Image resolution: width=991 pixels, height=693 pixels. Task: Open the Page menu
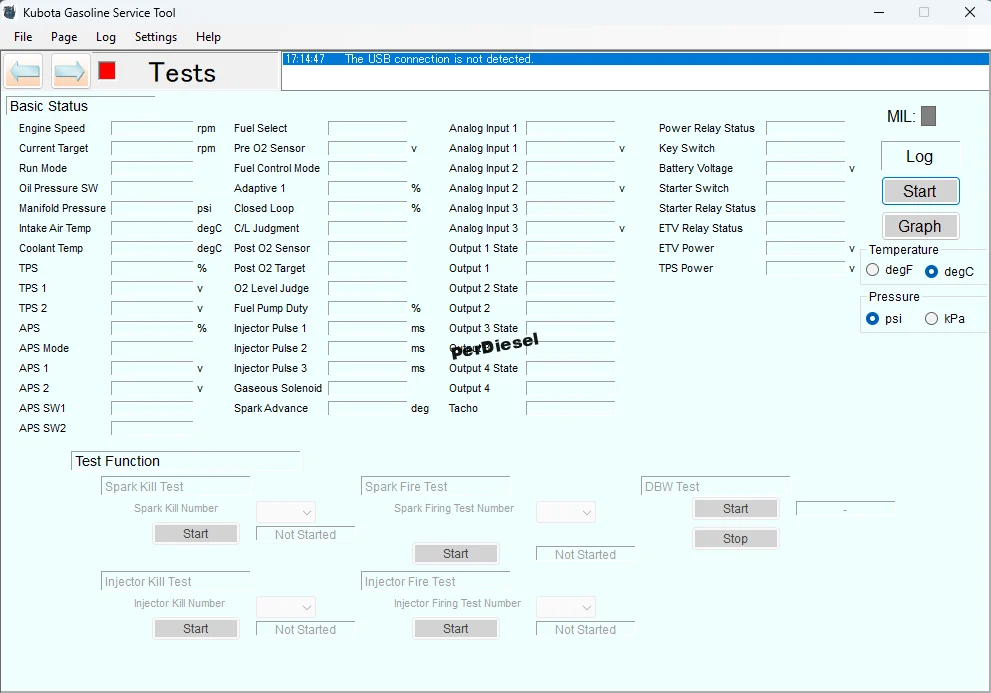coord(64,37)
